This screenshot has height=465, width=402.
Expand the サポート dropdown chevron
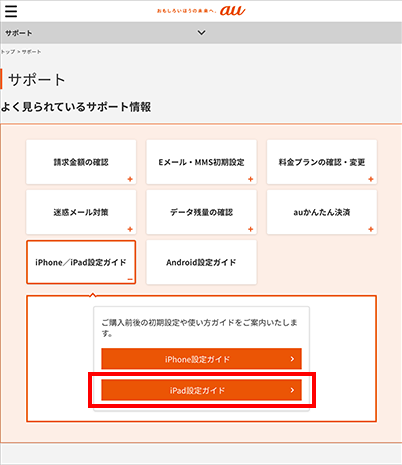(201, 33)
